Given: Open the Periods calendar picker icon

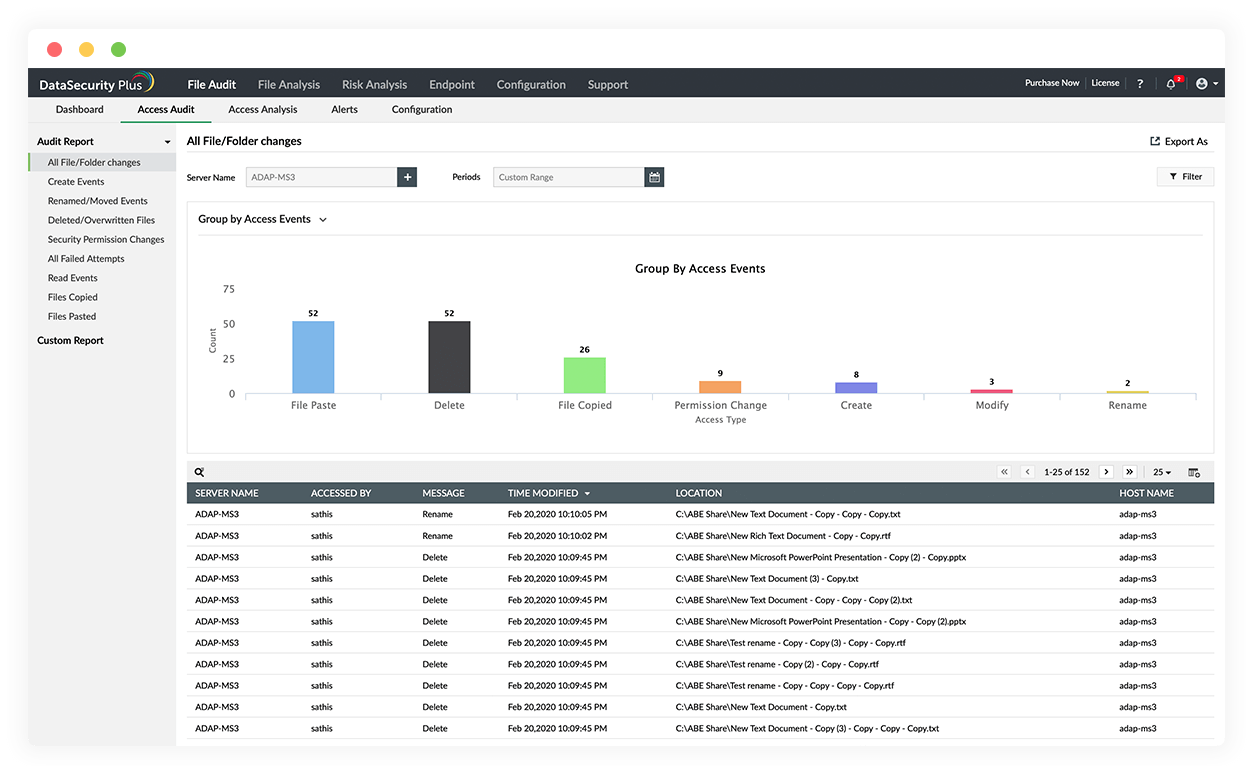Looking at the screenshot, I should (654, 176).
